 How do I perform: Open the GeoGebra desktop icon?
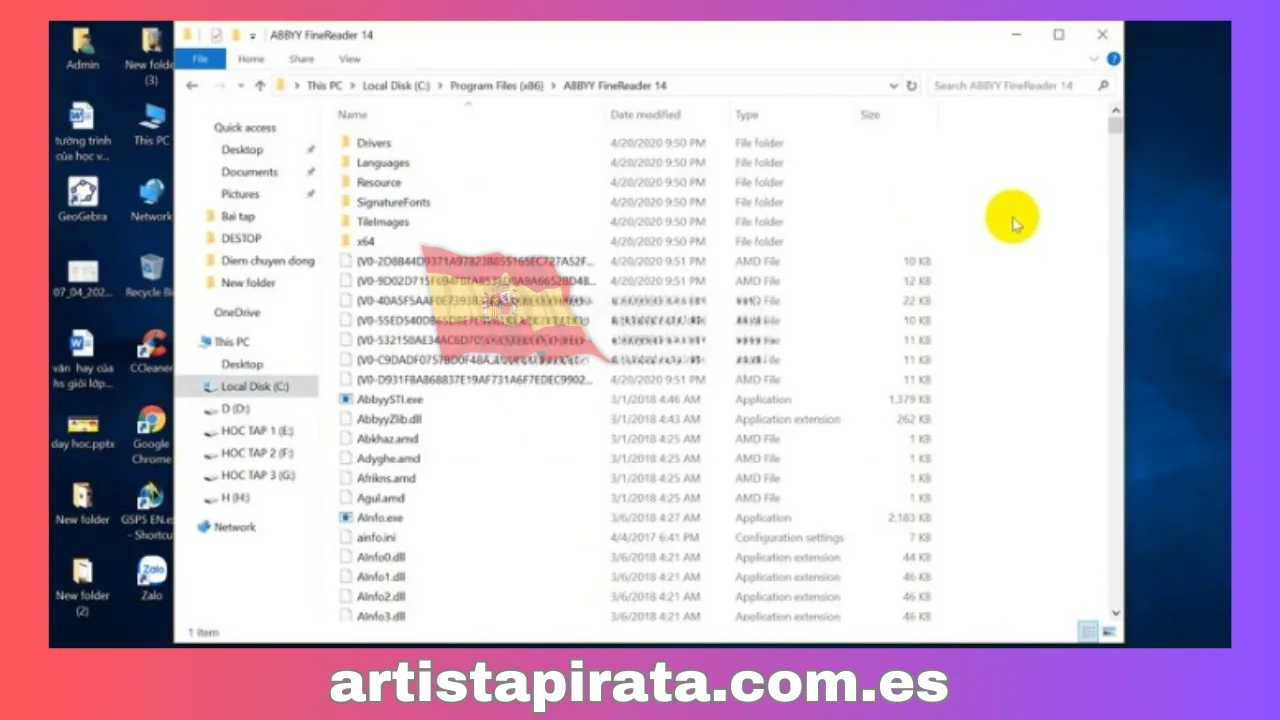coord(82,199)
